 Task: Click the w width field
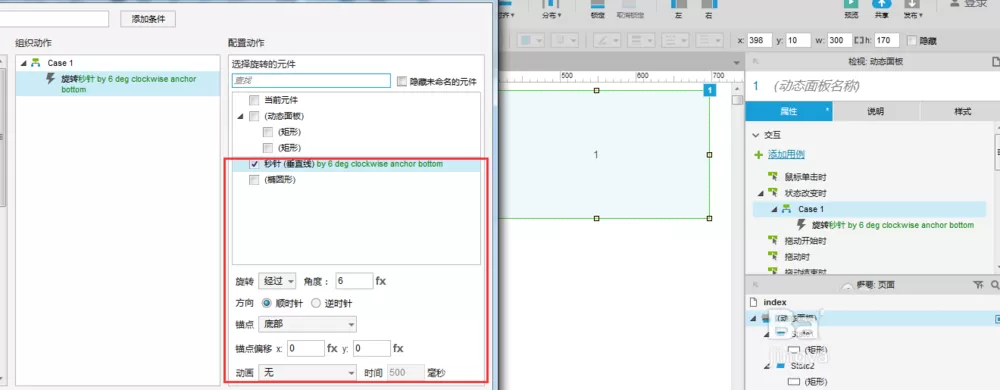[x=839, y=40]
